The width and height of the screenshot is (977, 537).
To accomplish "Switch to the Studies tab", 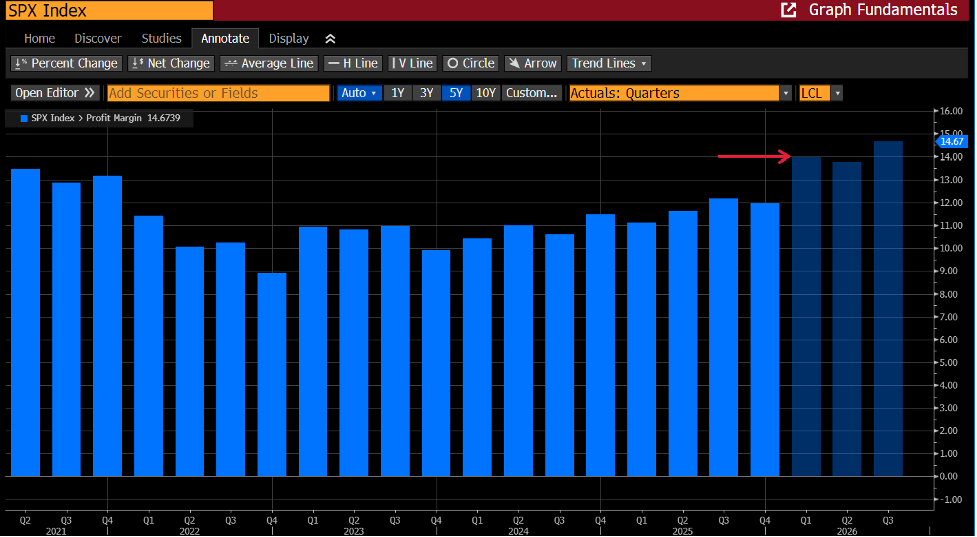I will pyautogui.click(x=161, y=39).
